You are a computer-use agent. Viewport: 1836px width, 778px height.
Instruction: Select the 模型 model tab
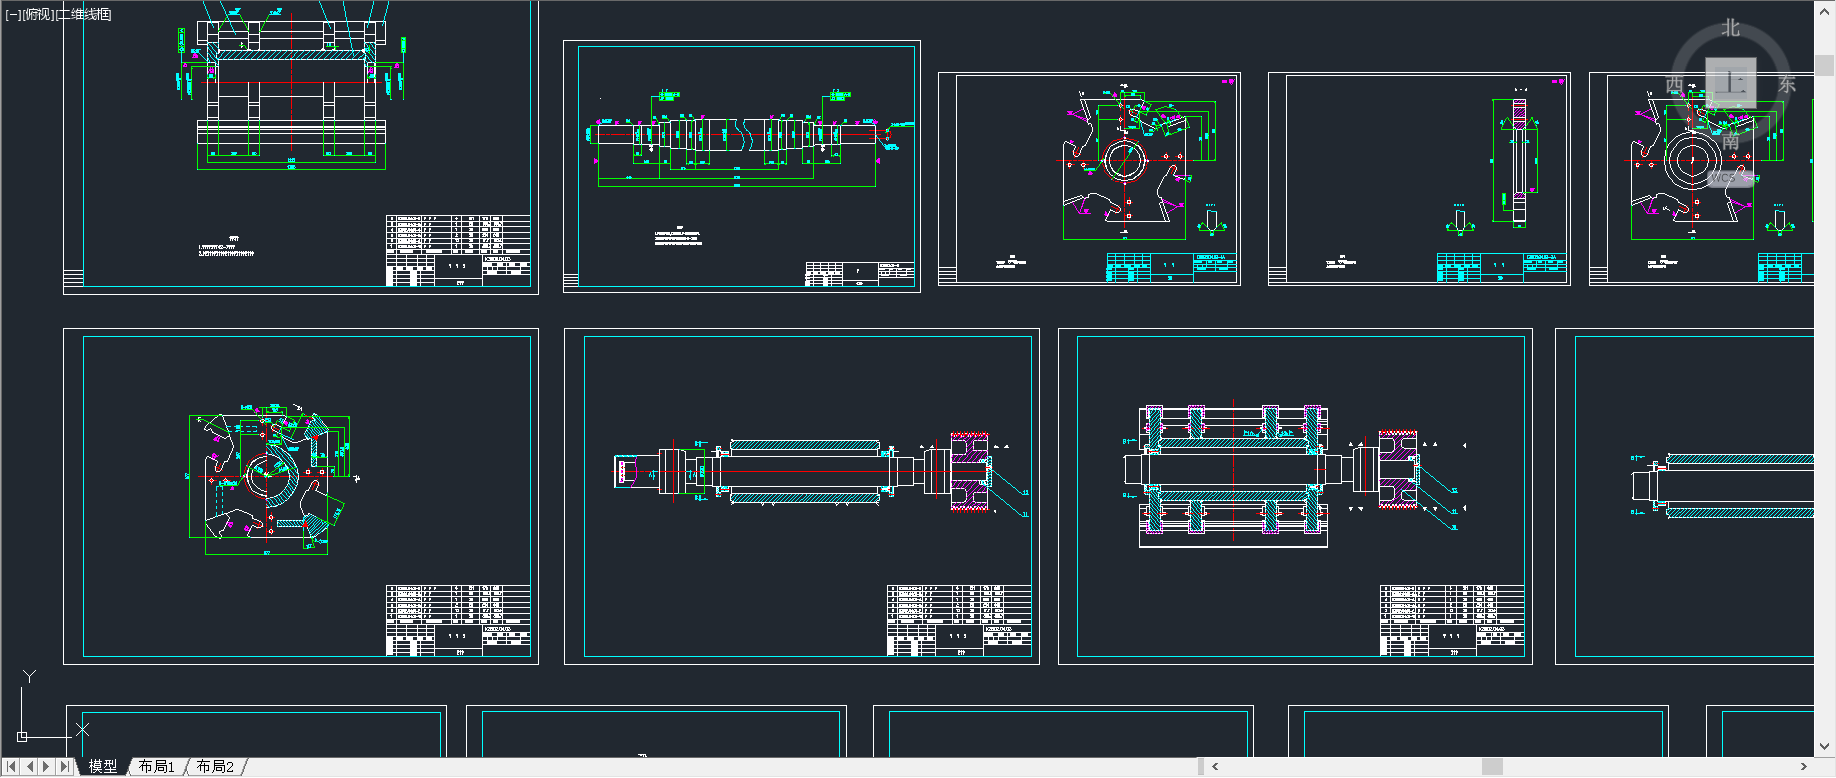pos(102,767)
